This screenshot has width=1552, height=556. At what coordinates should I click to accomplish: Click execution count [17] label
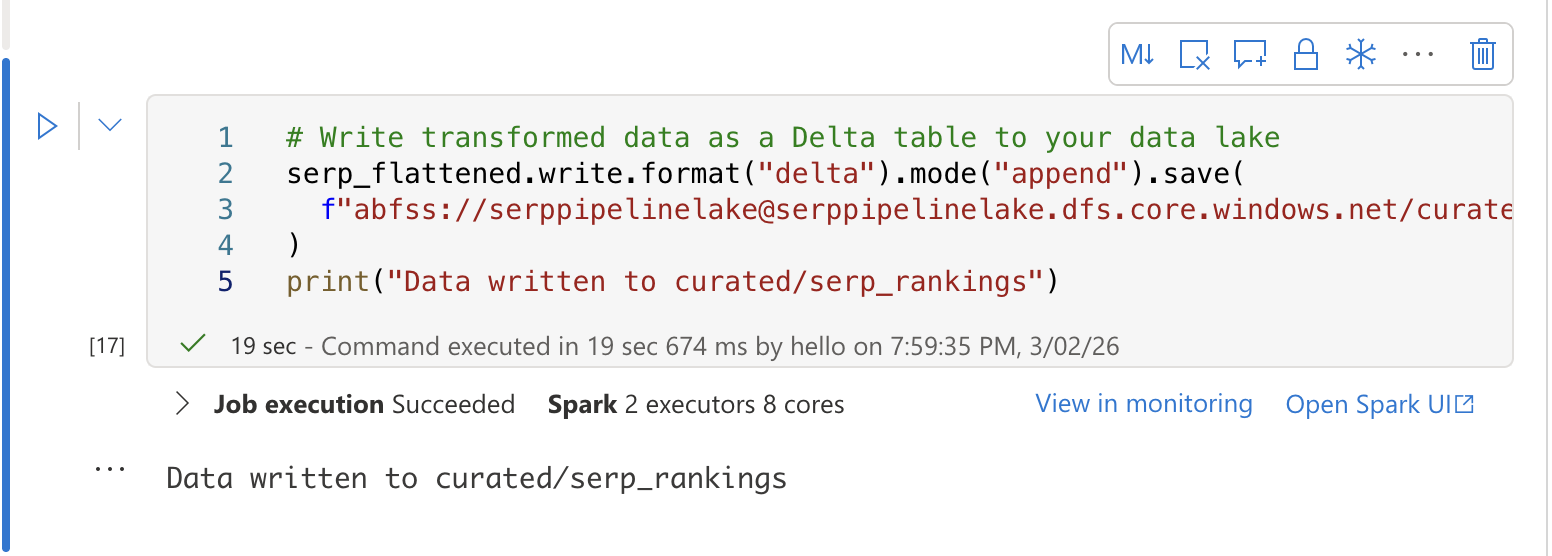pyautogui.click(x=107, y=347)
